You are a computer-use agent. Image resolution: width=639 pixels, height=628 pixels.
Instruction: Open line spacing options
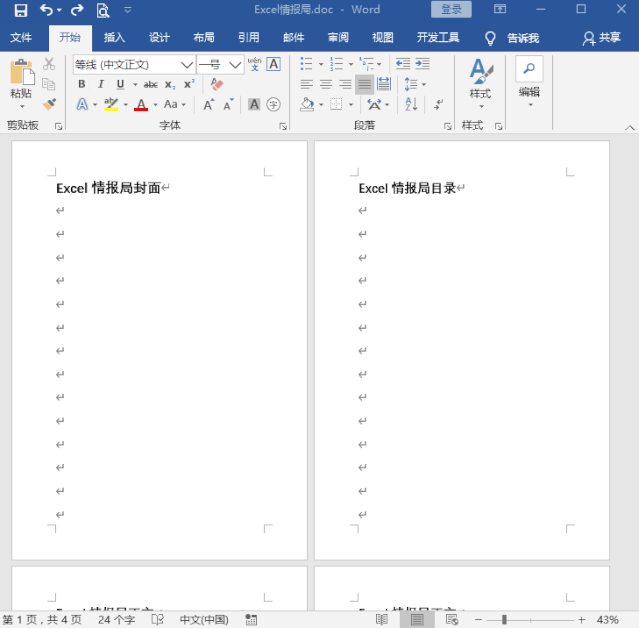(x=414, y=84)
